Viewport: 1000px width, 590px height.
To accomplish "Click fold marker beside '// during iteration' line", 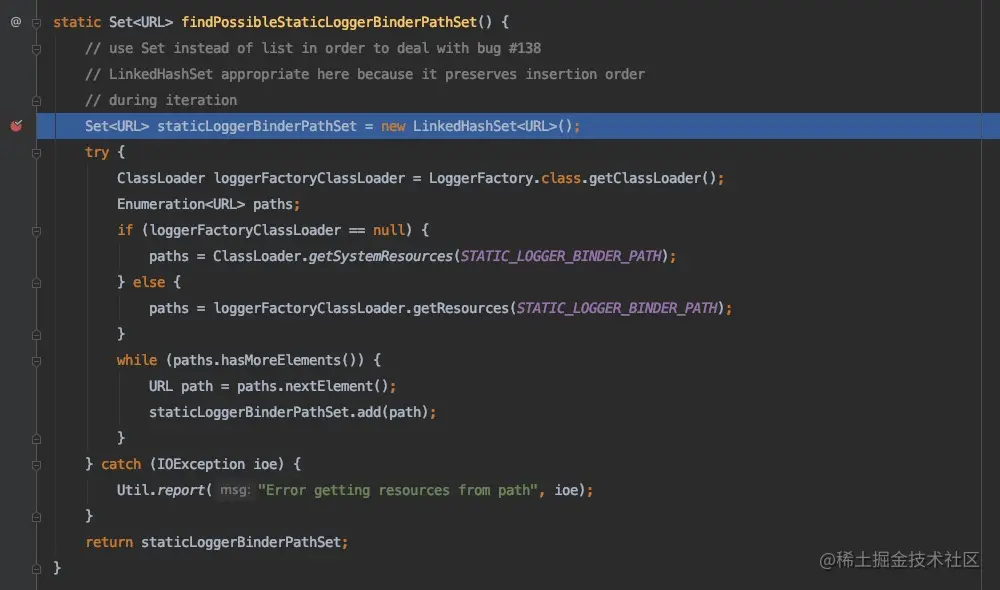I will (x=36, y=101).
